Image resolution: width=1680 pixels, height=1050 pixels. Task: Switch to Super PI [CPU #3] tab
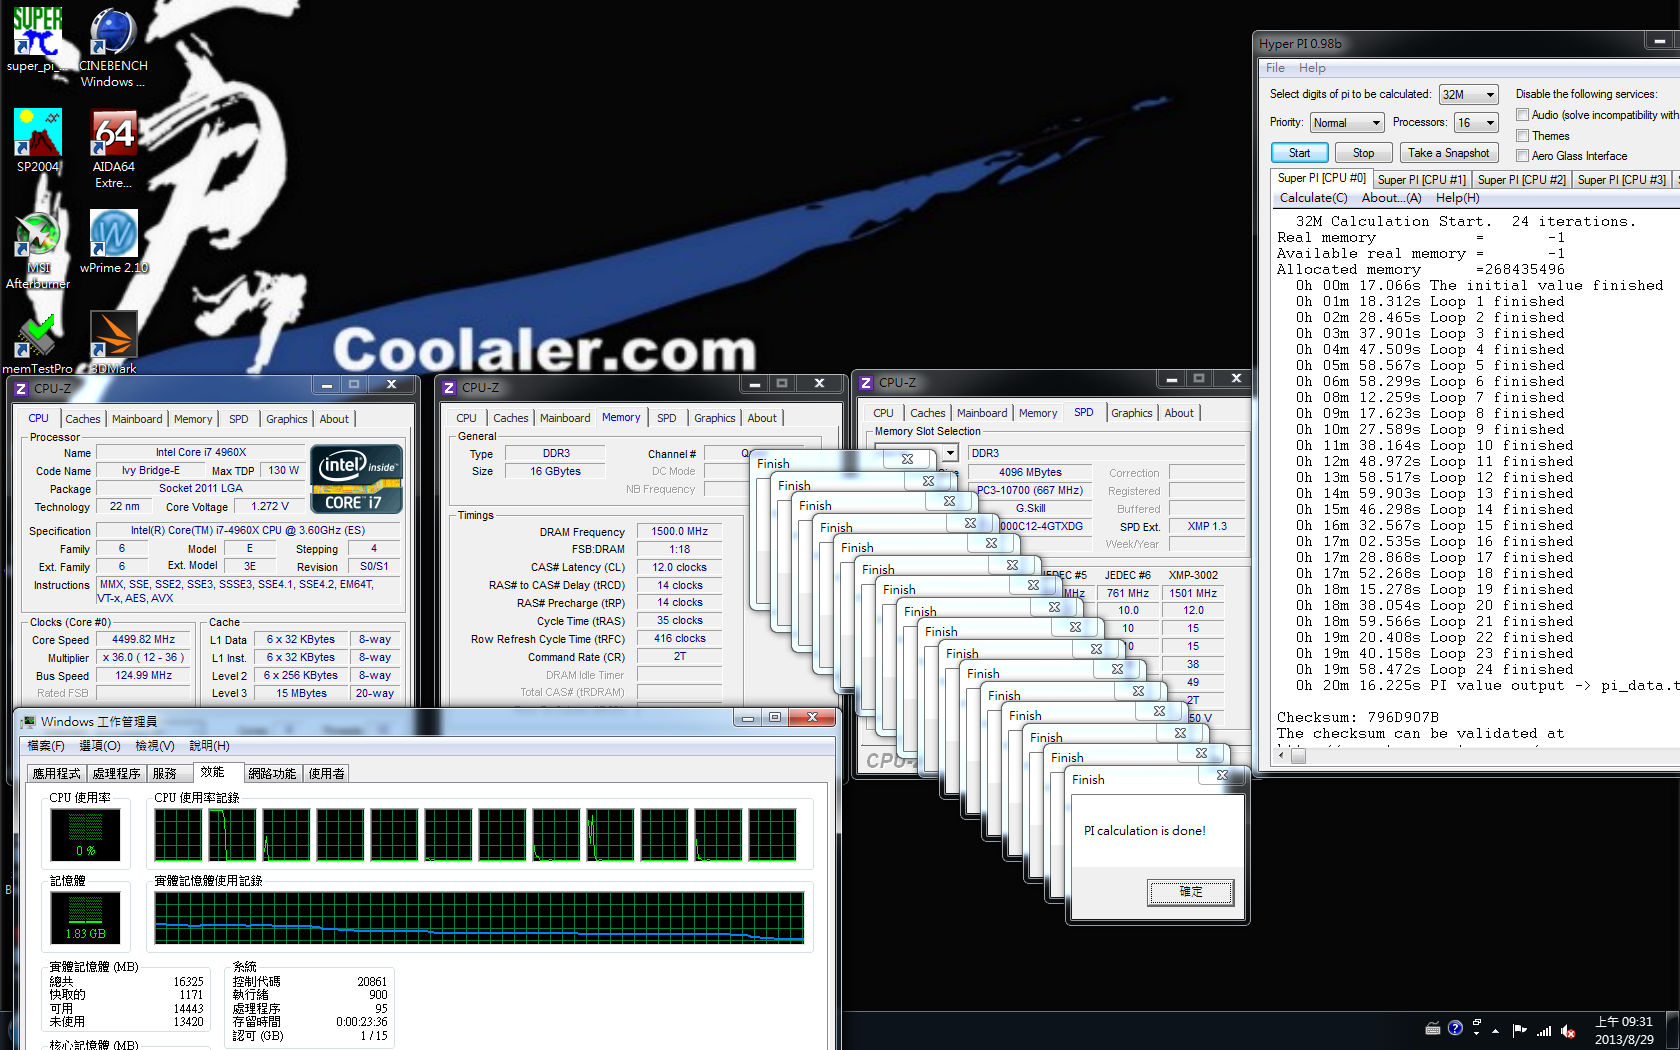(1621, 180)
